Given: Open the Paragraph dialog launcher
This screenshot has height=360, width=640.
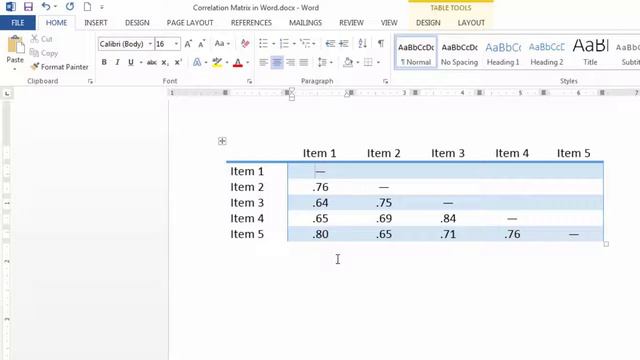Looking at the screenshot, I should tap(385, 82).
